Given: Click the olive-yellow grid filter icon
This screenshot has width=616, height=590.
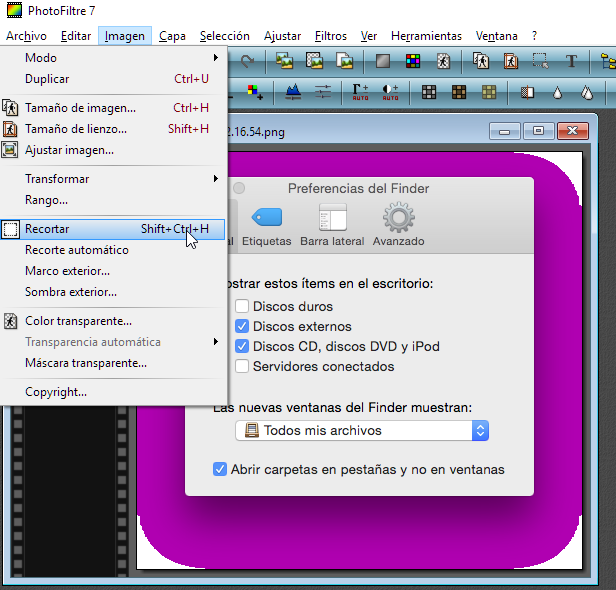Looking at the screenshot, I should click(489, 92).
